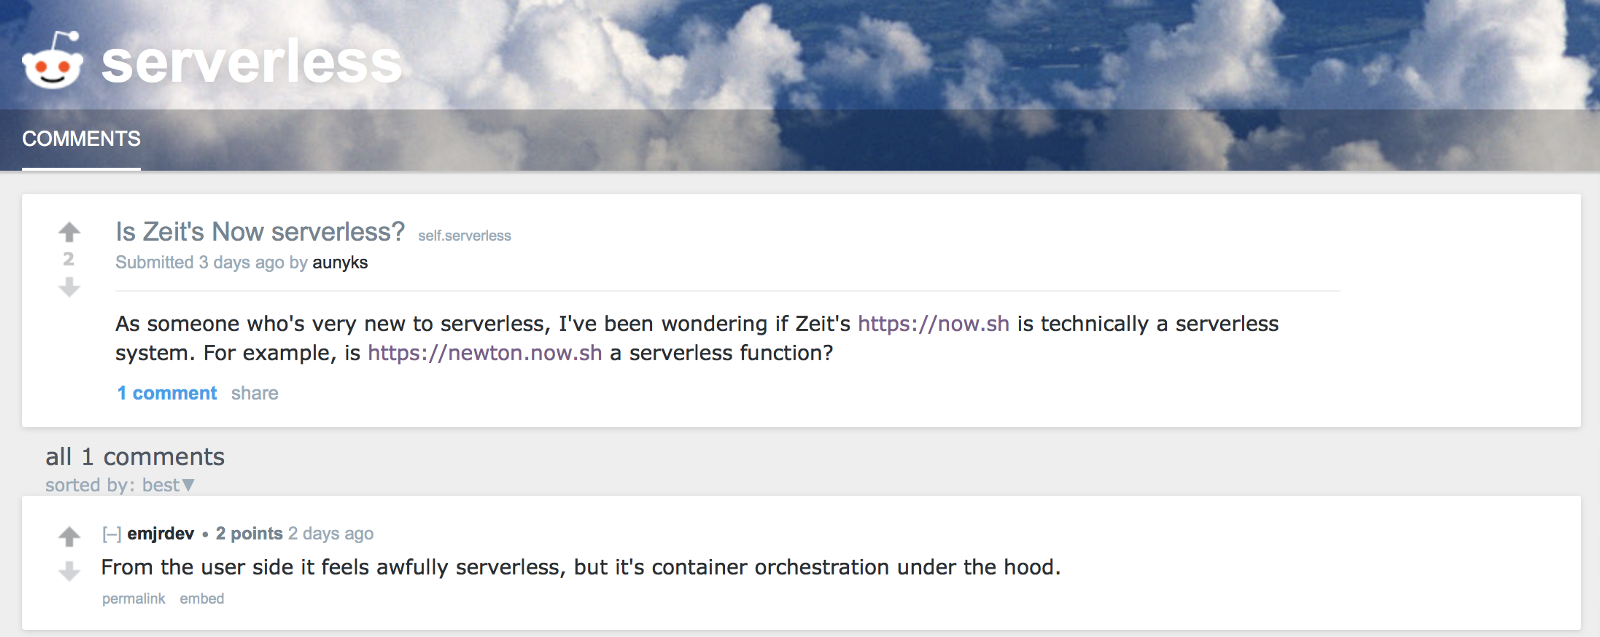Click the Reddit alien logo
Viewport: 1600px width, 637px height.
[x=52, y=61]
